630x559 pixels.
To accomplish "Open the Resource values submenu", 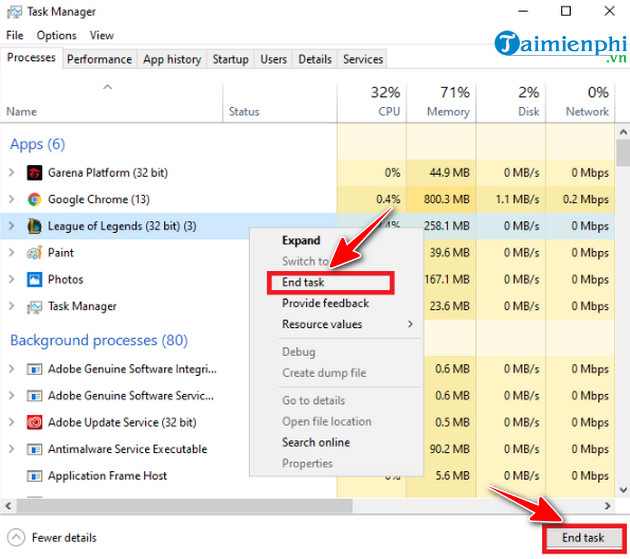I will tap(336, 324).
